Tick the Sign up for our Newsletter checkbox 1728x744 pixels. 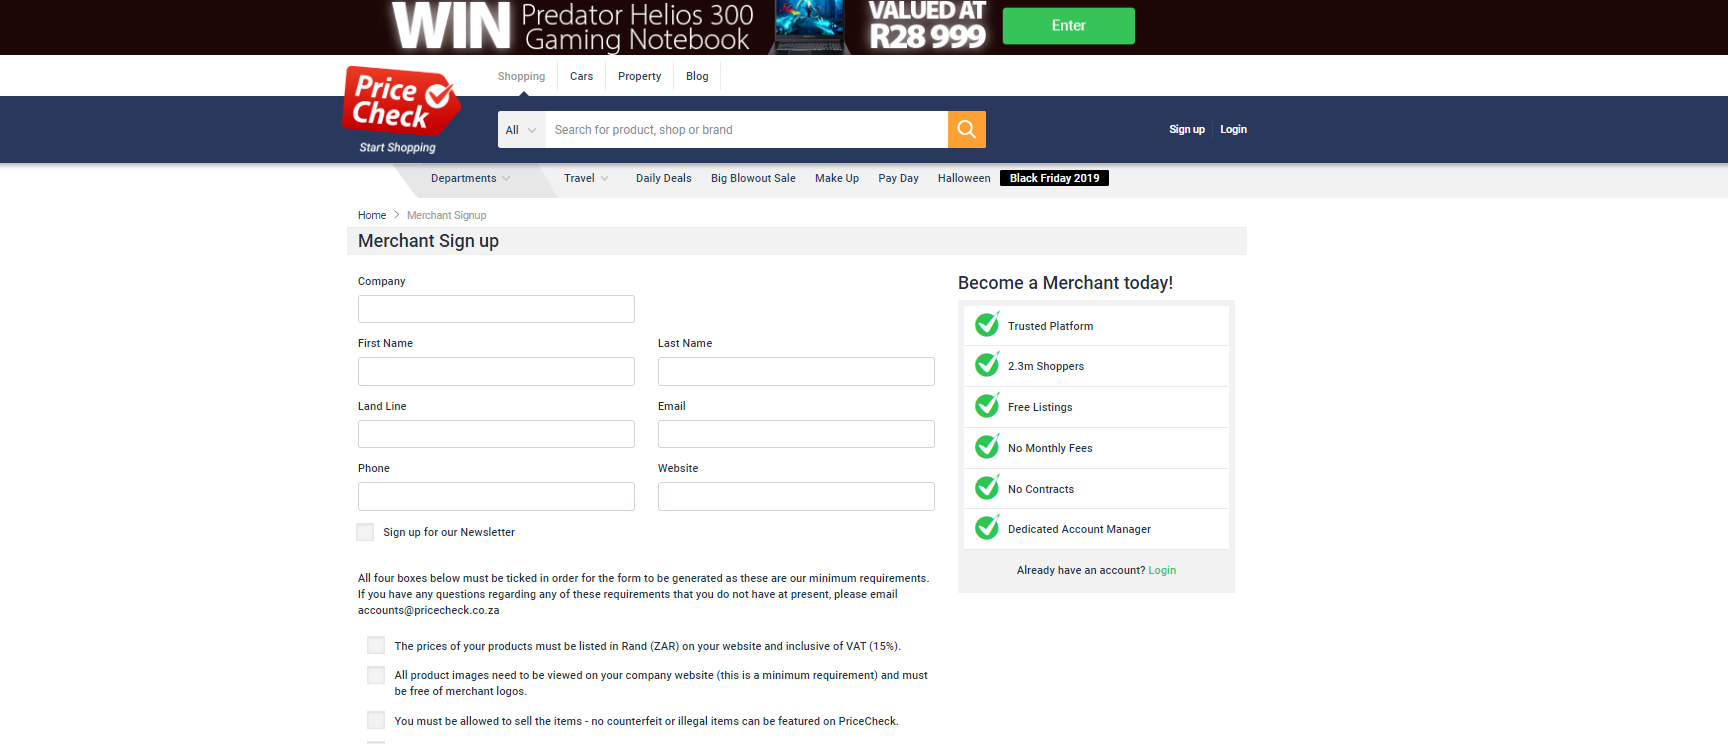(x=365, y=532)
